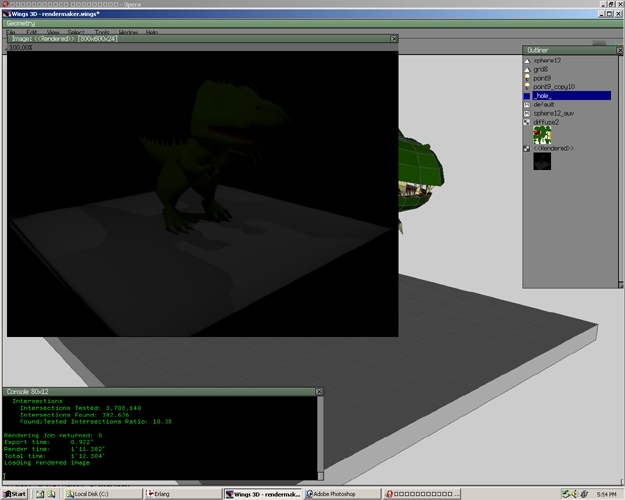The height and width of the screenshot is (500, 625).
Task: Click the <<Rendered>> image checker icon
Action: coord(527,148)
